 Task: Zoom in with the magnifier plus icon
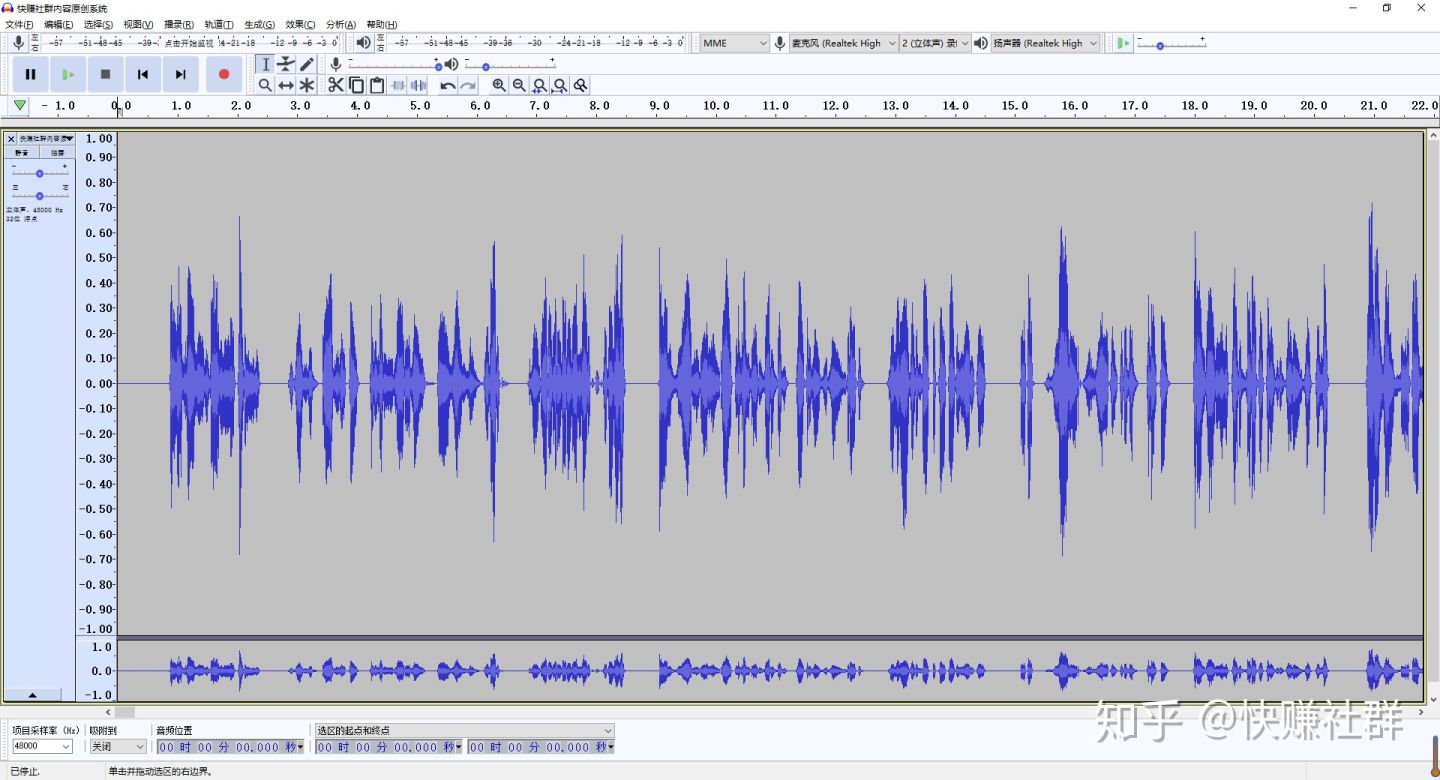pos(499,86)
